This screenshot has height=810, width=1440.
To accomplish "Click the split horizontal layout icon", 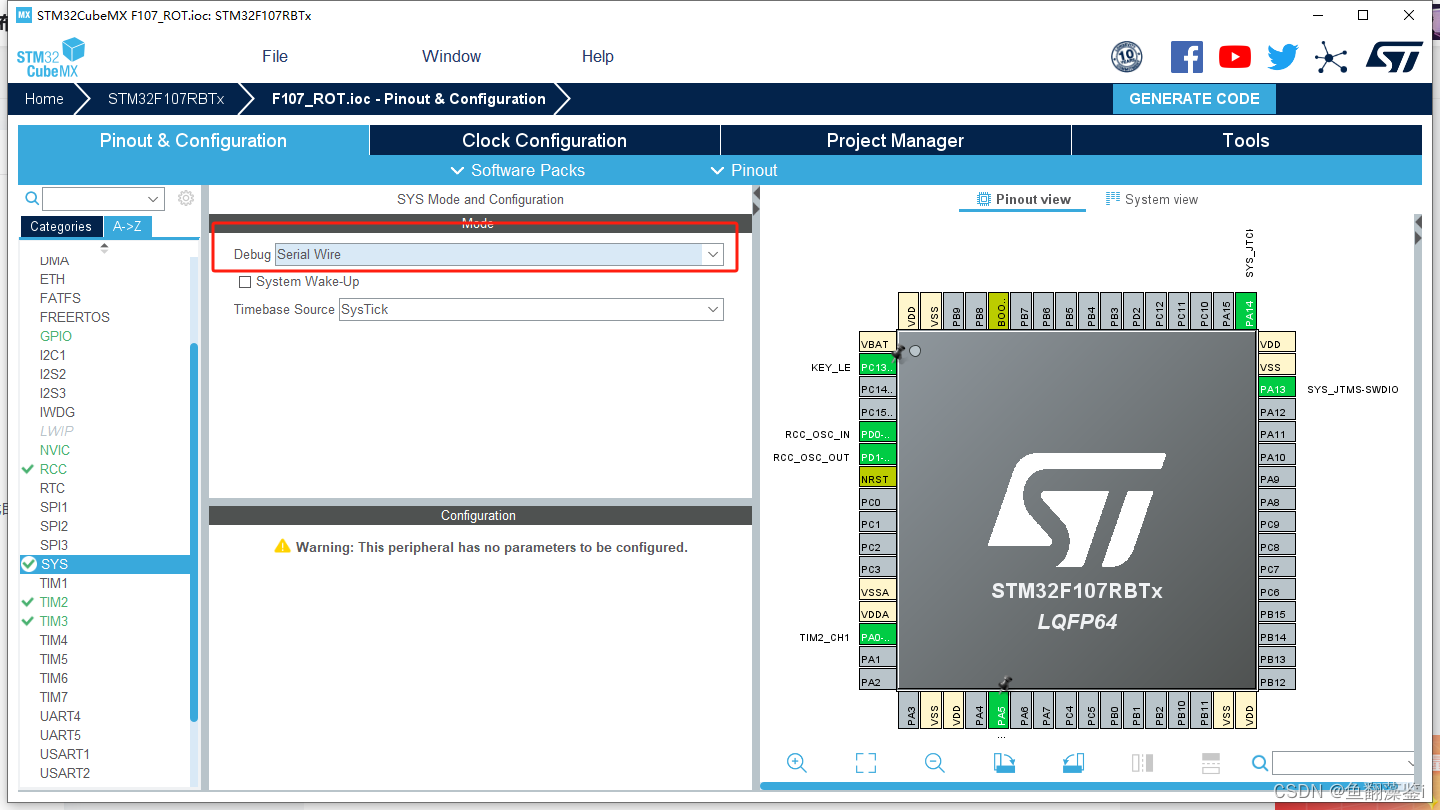I will pyautogui.click(x=1211, y=763).
